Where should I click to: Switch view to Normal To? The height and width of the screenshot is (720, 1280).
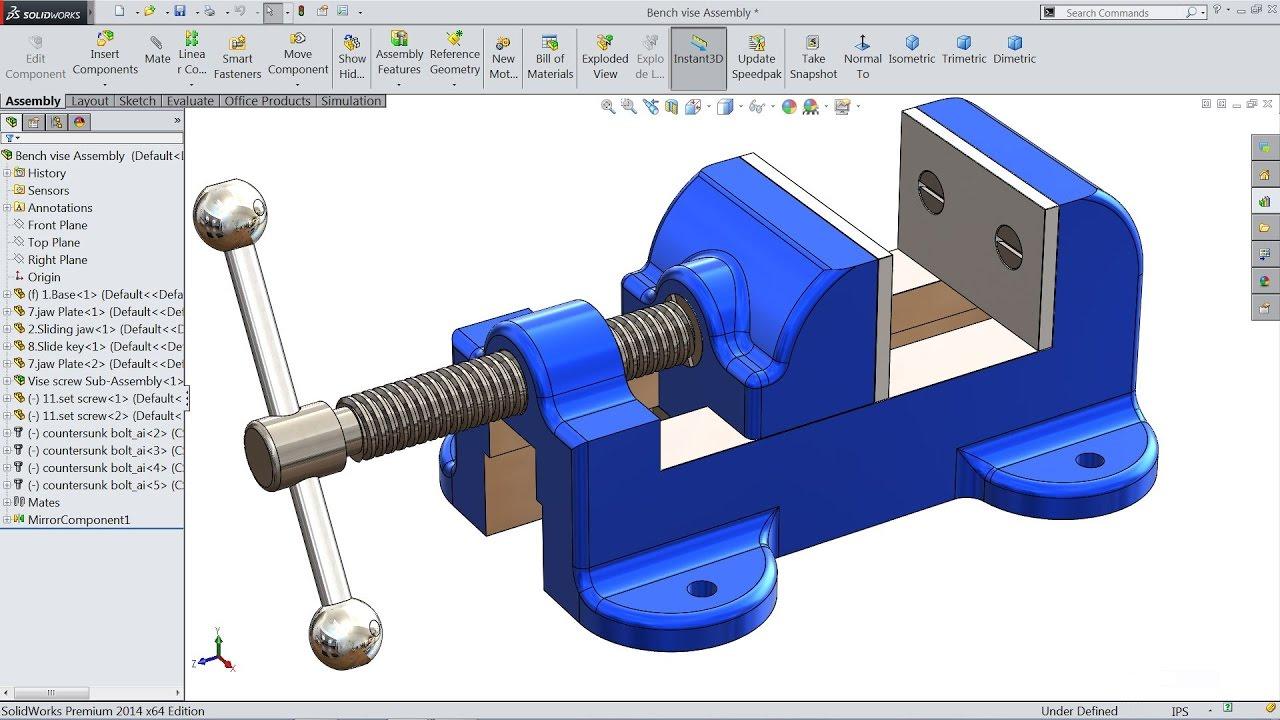[863, 58]
